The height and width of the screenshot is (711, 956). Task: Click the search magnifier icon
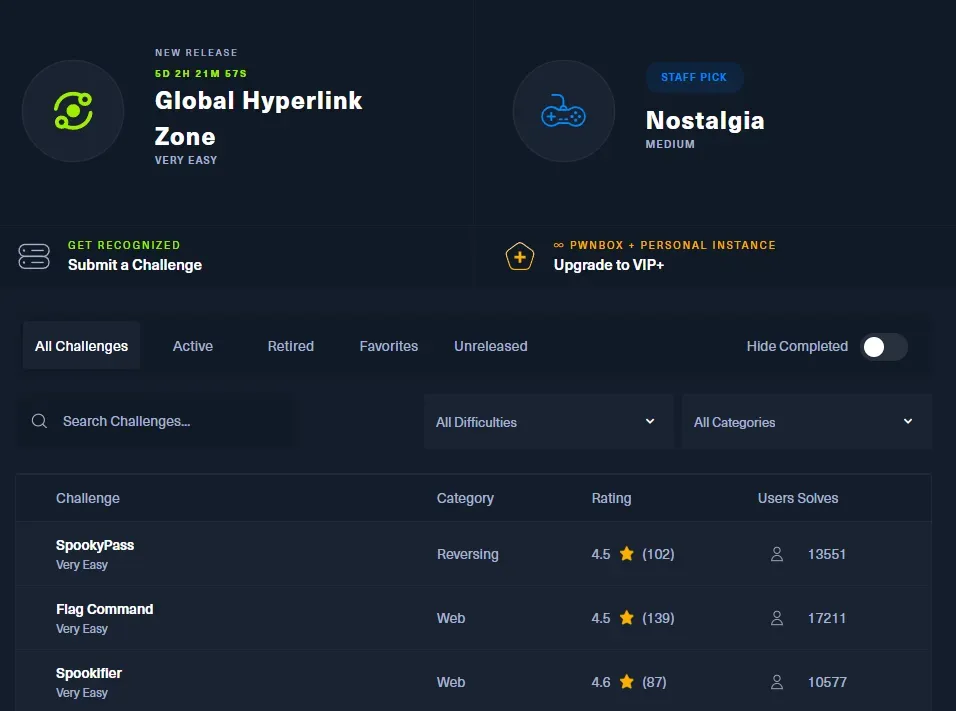click(x=40, y=421)
